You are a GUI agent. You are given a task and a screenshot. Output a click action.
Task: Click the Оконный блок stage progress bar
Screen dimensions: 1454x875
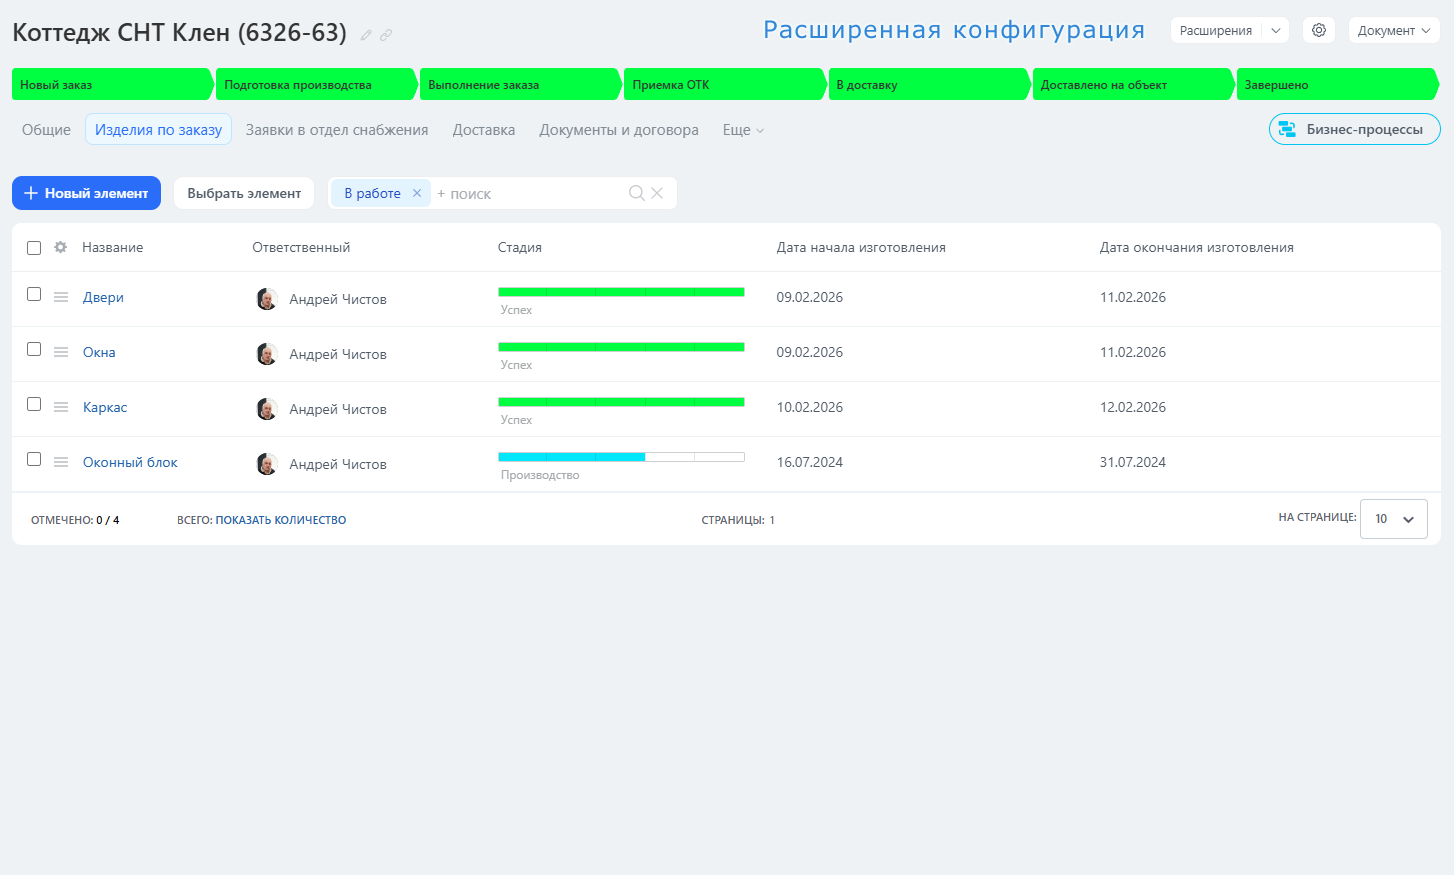pyautogui.click(x=621, y=457)
